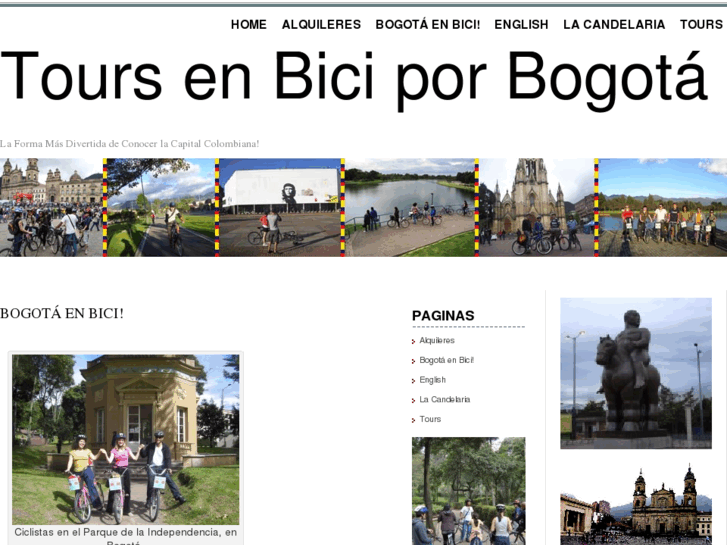Image resolution: width=727 pixels, height=545 pixels.
Task: Select BOGOTÁ EN BICI! in the navigation bar
Action: click(427, 25)
